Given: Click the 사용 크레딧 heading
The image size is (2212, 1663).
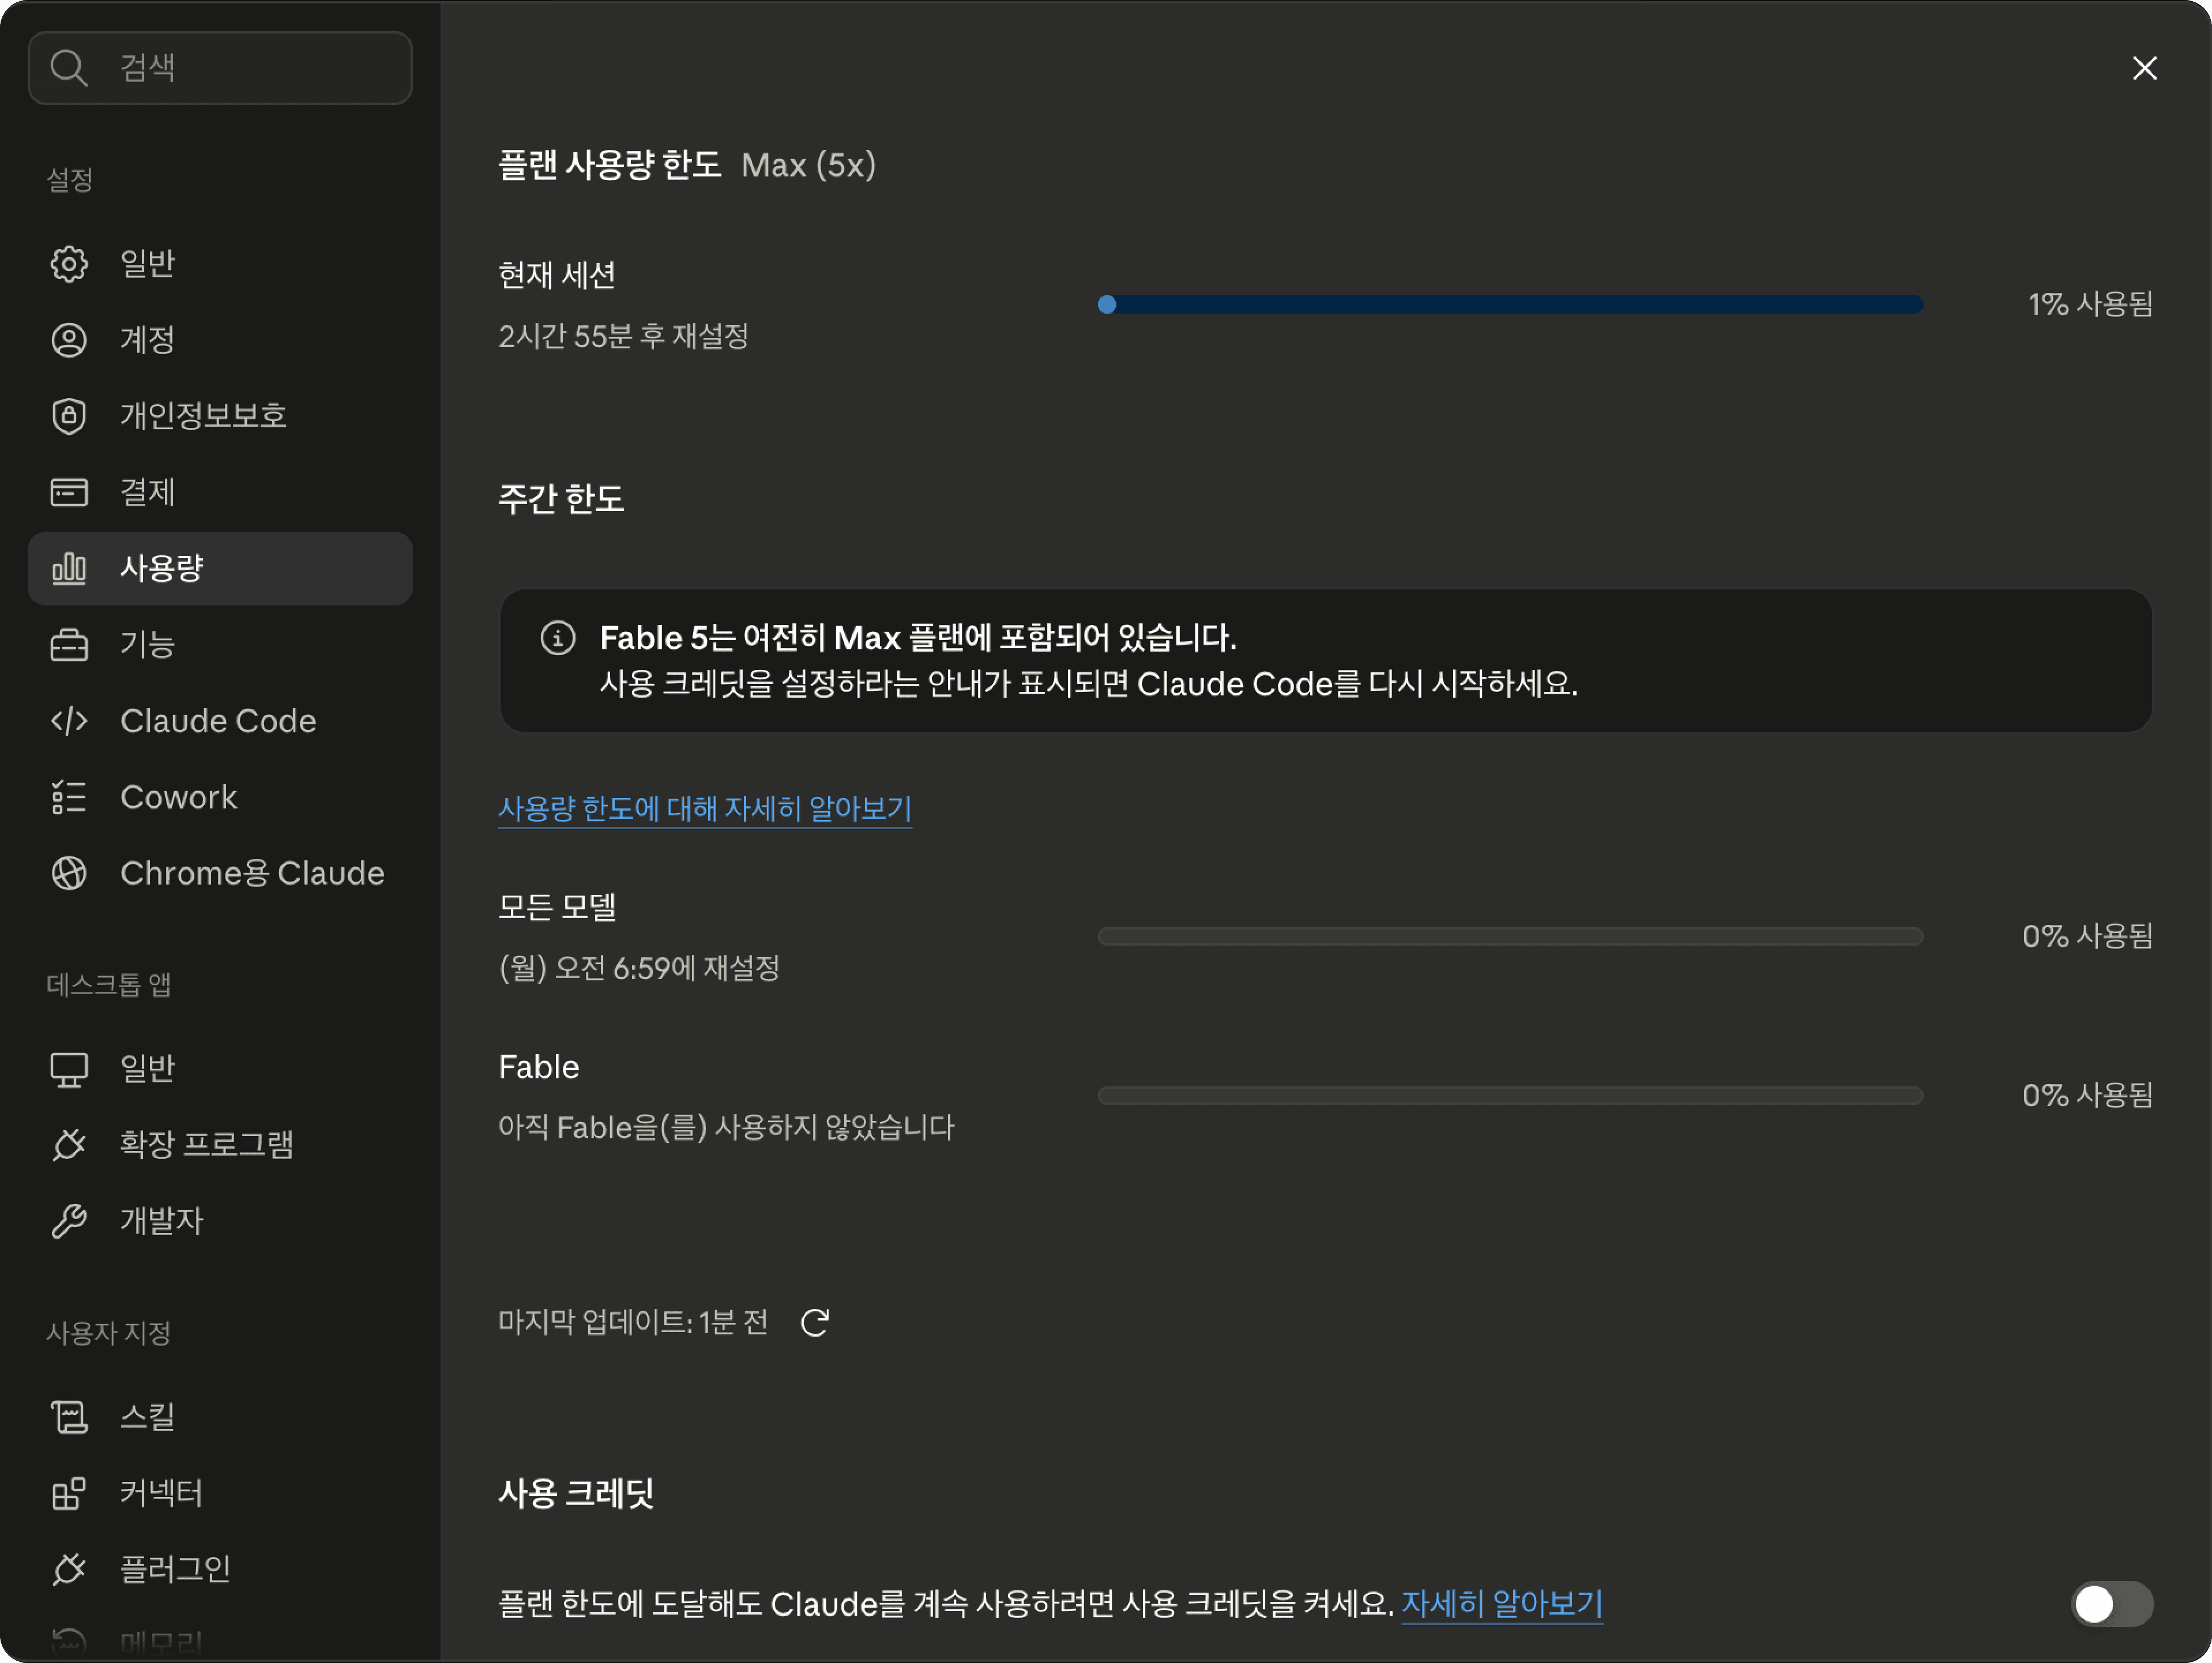Looking at the screenshot, I should click(x=576, y=1493).
